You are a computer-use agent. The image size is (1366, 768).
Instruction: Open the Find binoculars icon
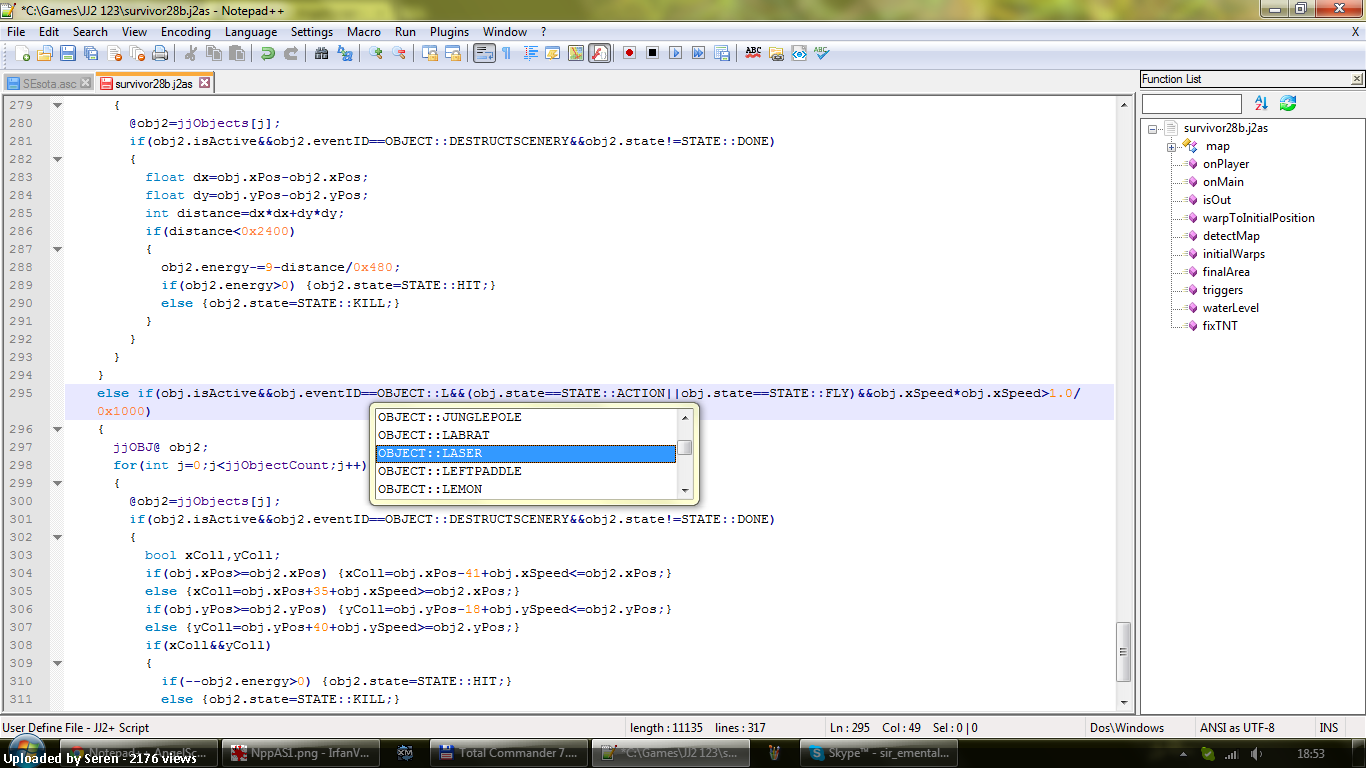(321, 53)
